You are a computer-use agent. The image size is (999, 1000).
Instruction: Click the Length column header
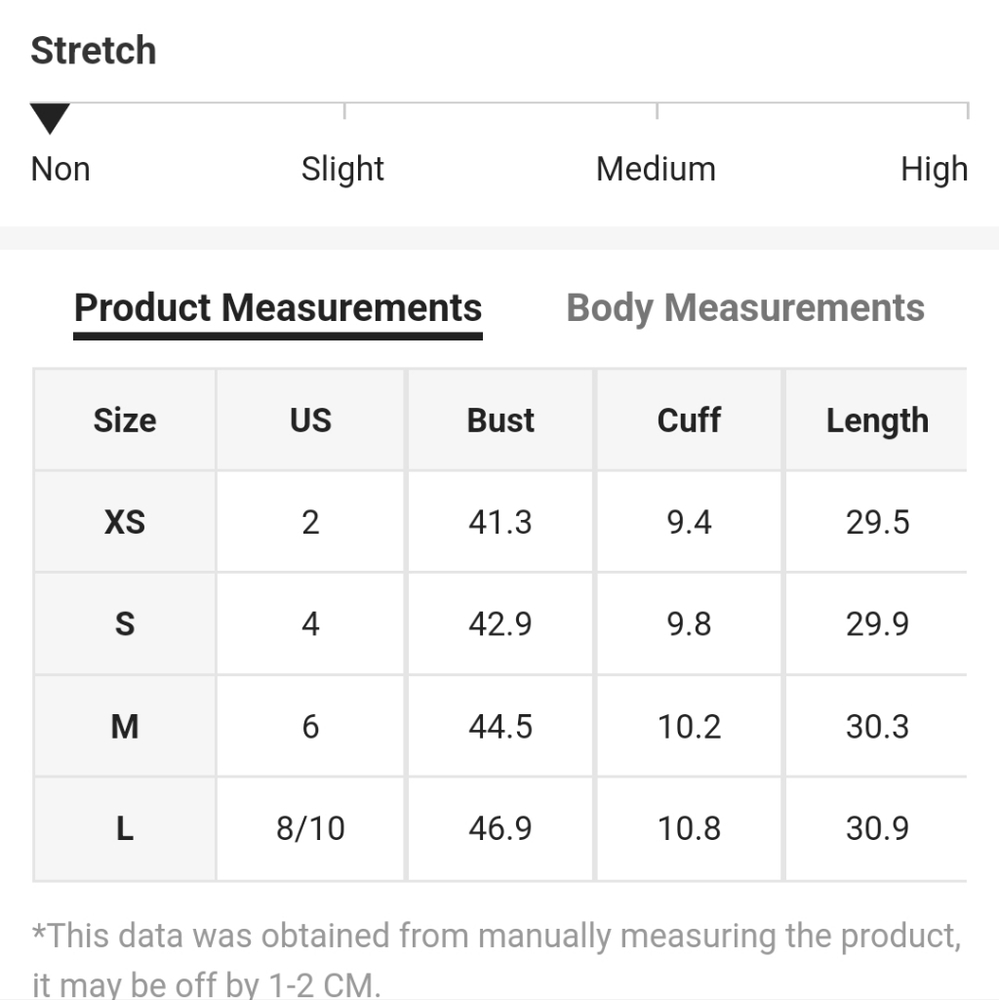[x=877, y=420]
